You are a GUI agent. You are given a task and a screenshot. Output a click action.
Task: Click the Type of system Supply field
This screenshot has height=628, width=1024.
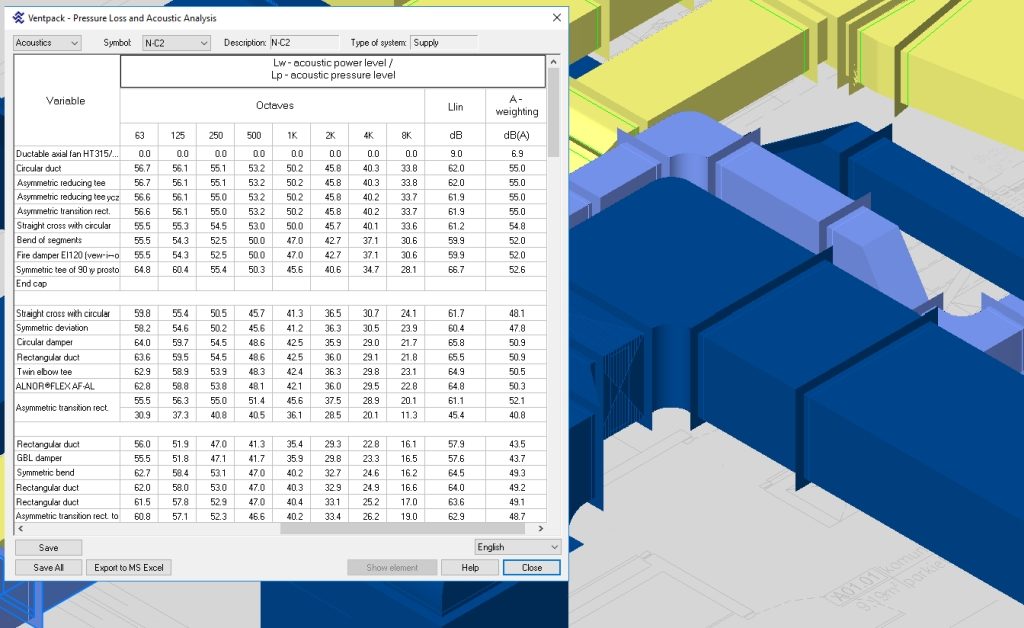coord(443,43)
